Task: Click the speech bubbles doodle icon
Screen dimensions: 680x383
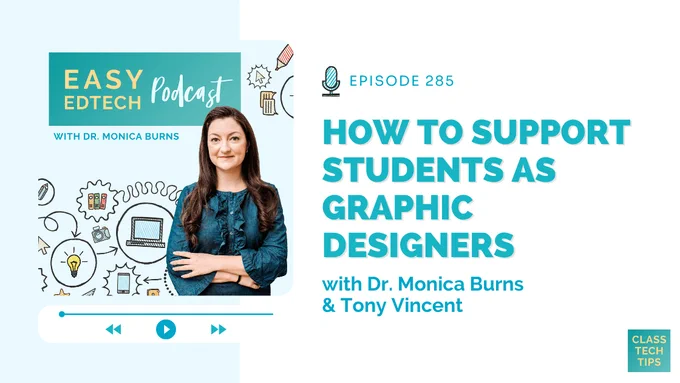Action: (268, 103)
